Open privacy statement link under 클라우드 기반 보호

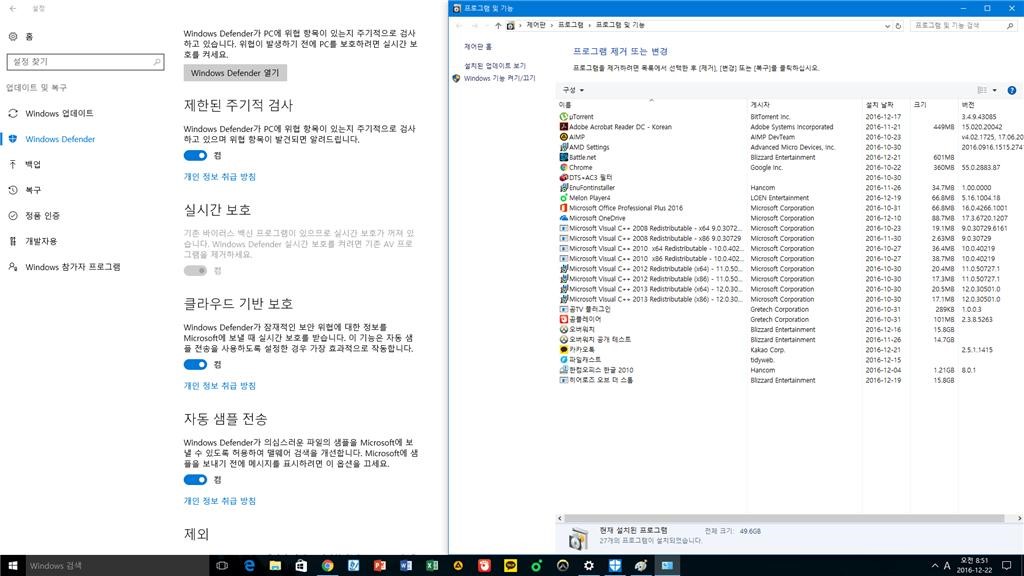[x=219, y=386]
